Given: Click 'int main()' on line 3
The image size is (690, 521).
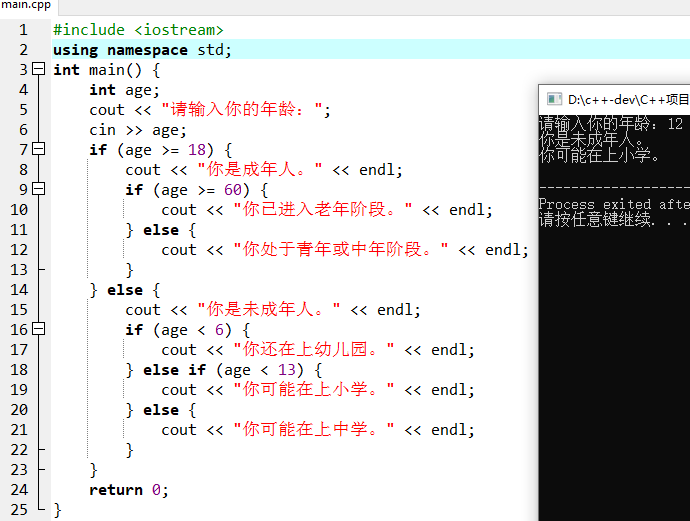Looking at the screenshot, I should (x=97, y=70).
